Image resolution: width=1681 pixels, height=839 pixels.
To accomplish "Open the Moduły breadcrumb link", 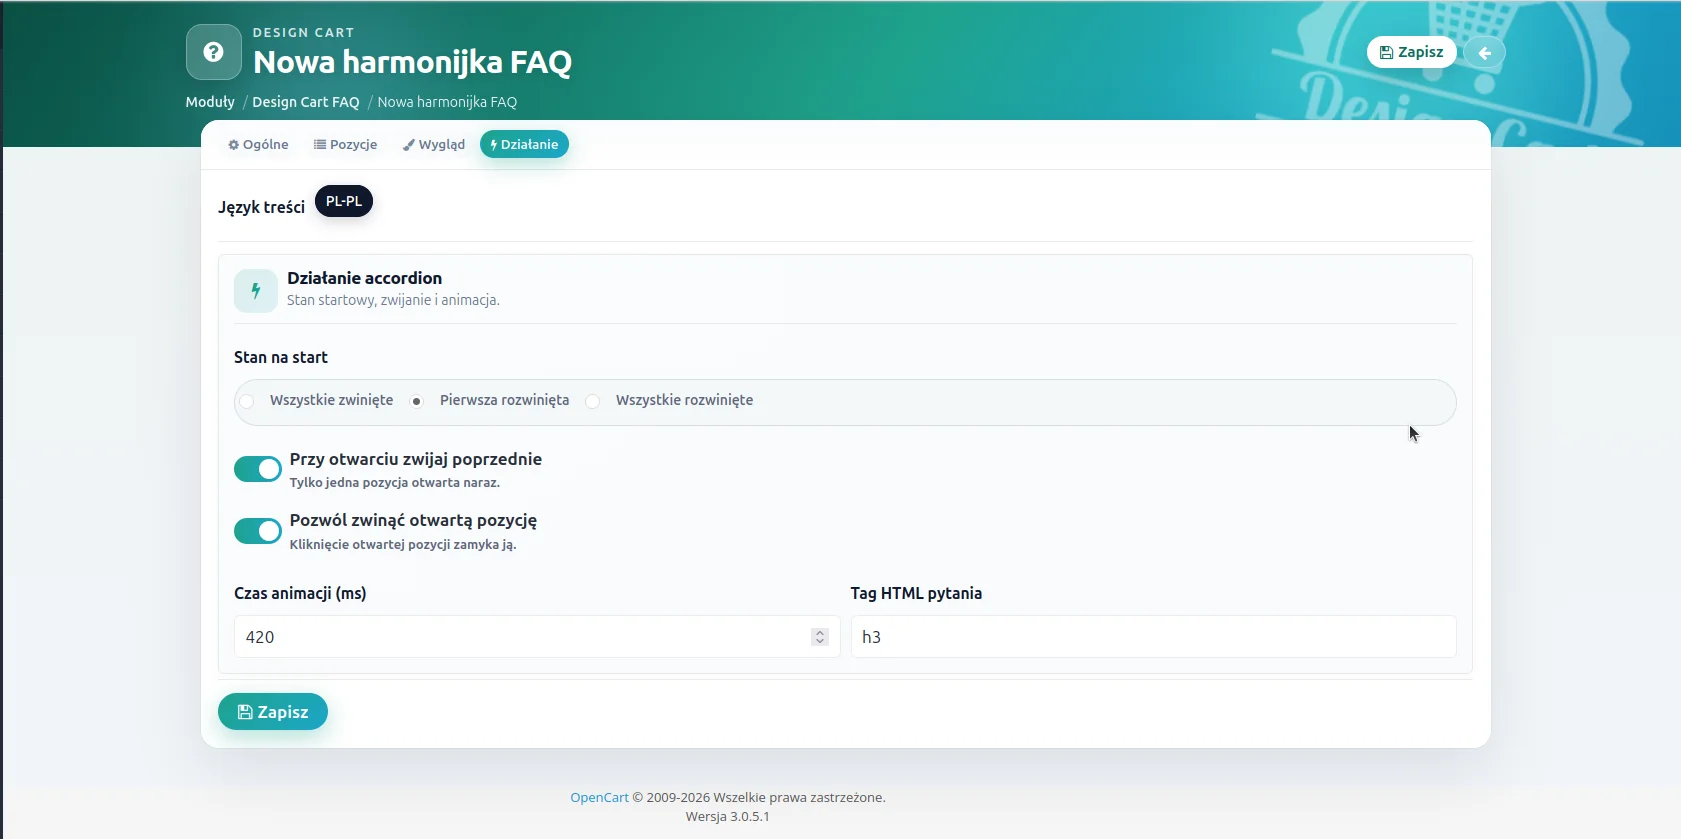I will (x=210, y=102).
